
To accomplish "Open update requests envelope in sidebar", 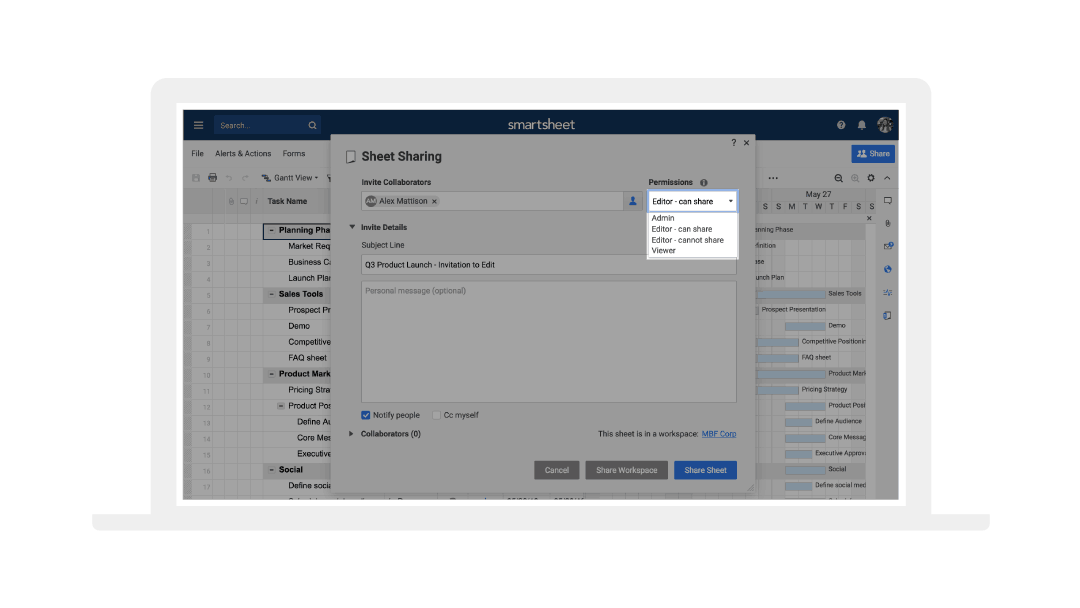I will point(887,246).
